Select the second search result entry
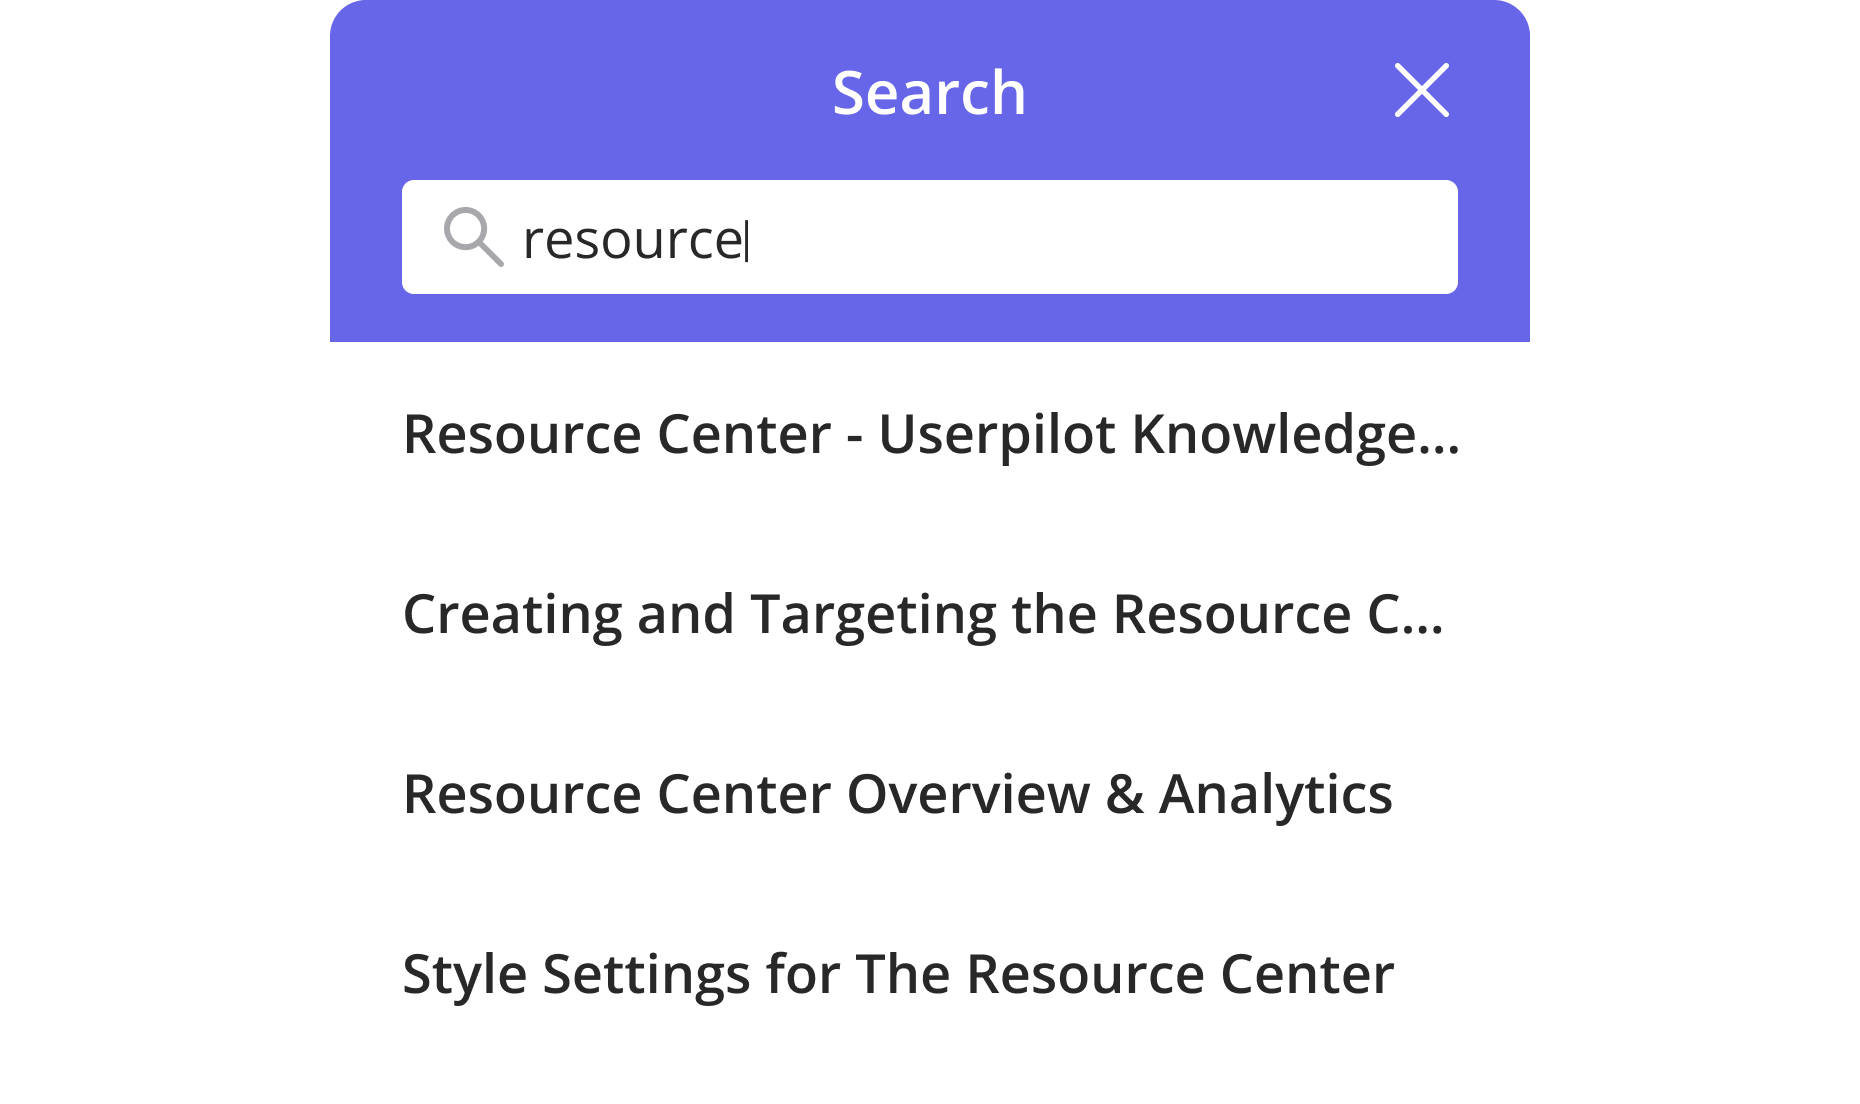The height and width of the screenshot is (1104, 1860). pyautogui.click(x=922, y=614)
